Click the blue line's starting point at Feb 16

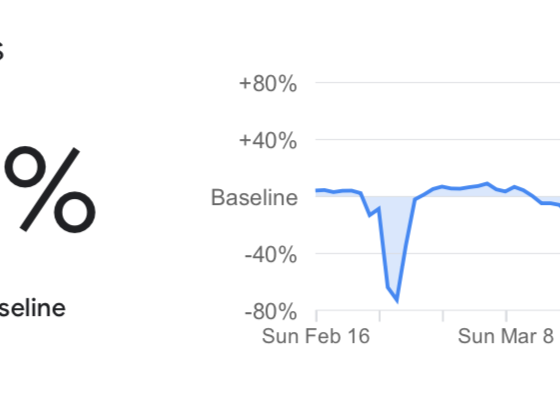(317, 191)
